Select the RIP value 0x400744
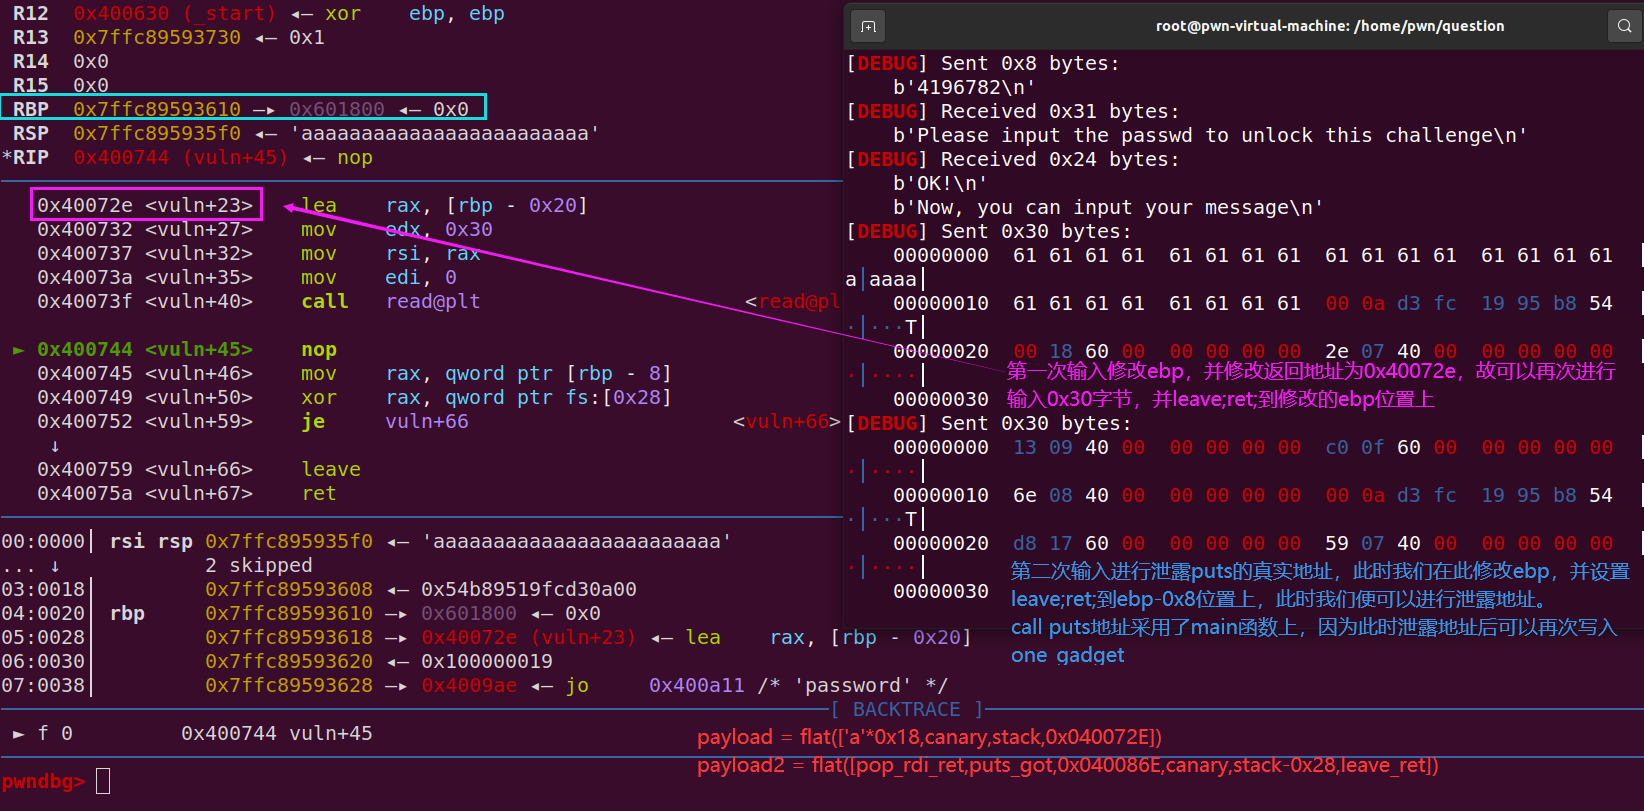The width and height of the screenshot is (1644, 811). (121, 157)
